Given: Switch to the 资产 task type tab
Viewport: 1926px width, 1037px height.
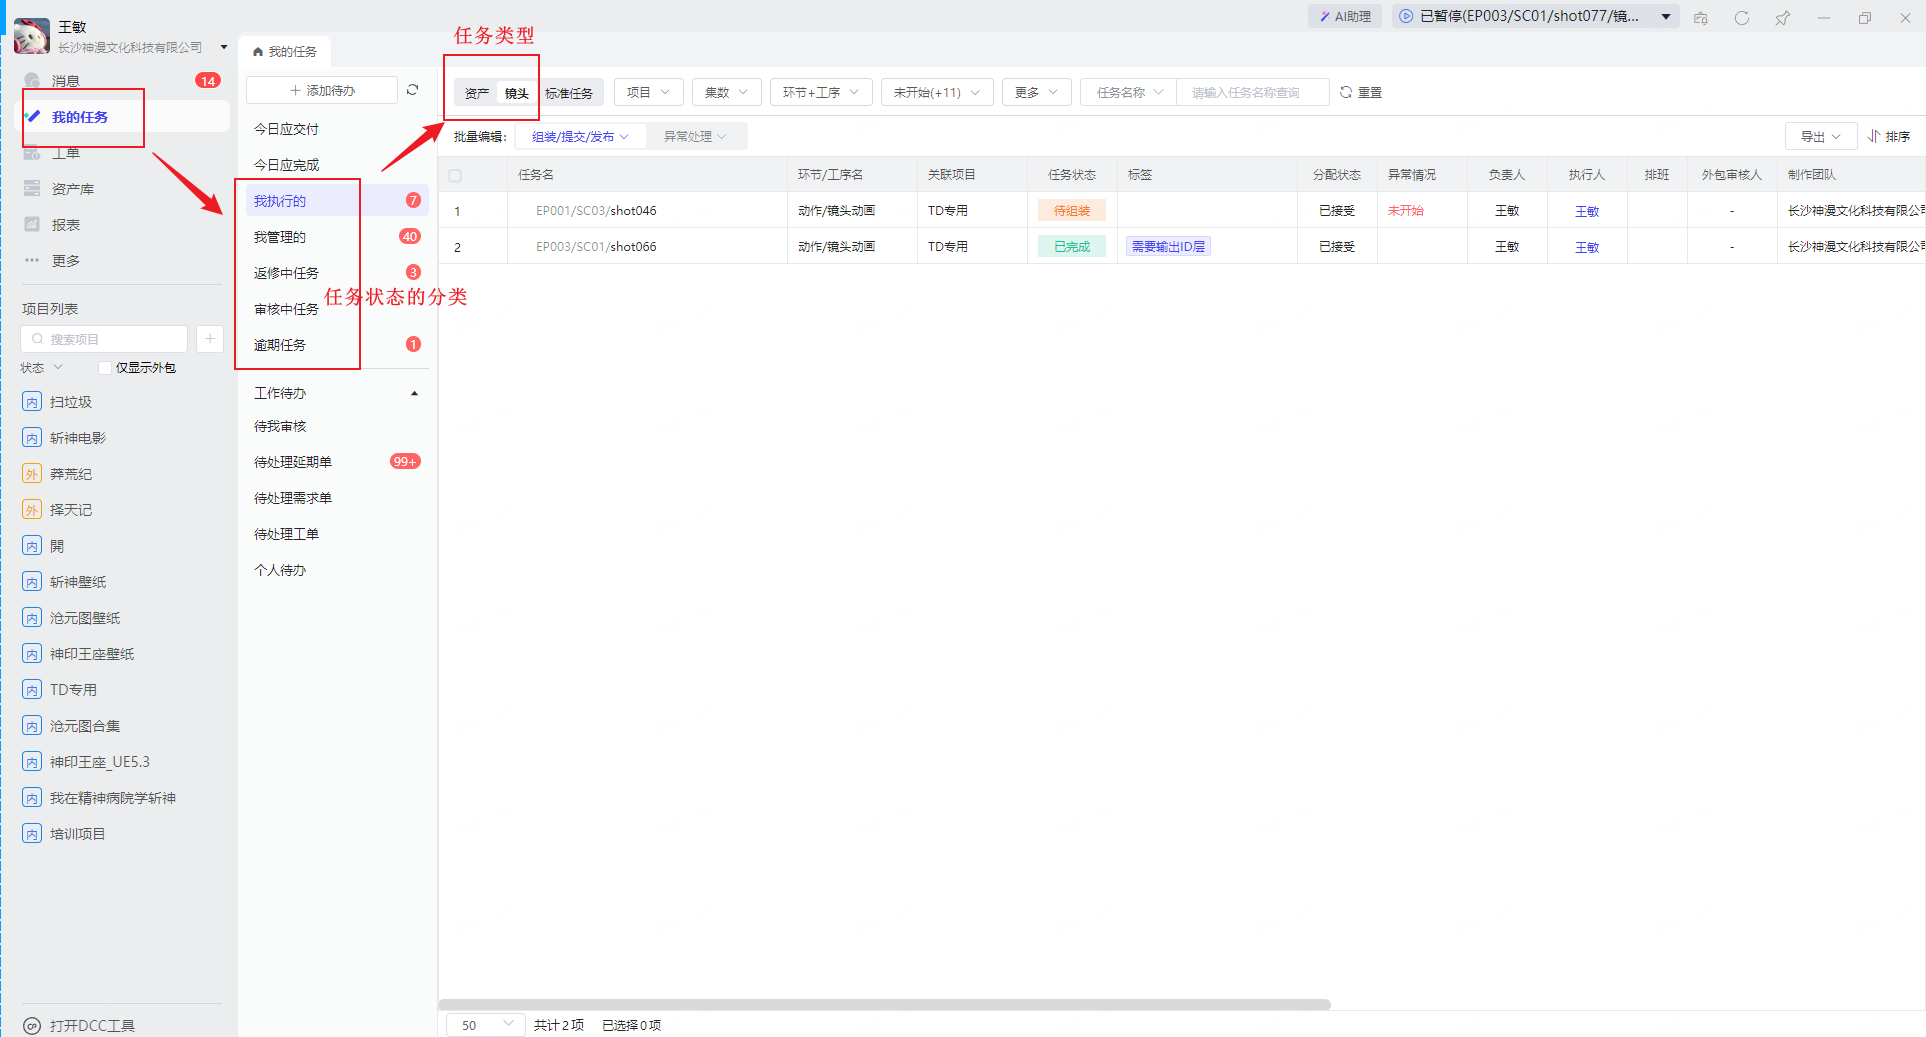Looking at the screenshot, I should 477,93.
